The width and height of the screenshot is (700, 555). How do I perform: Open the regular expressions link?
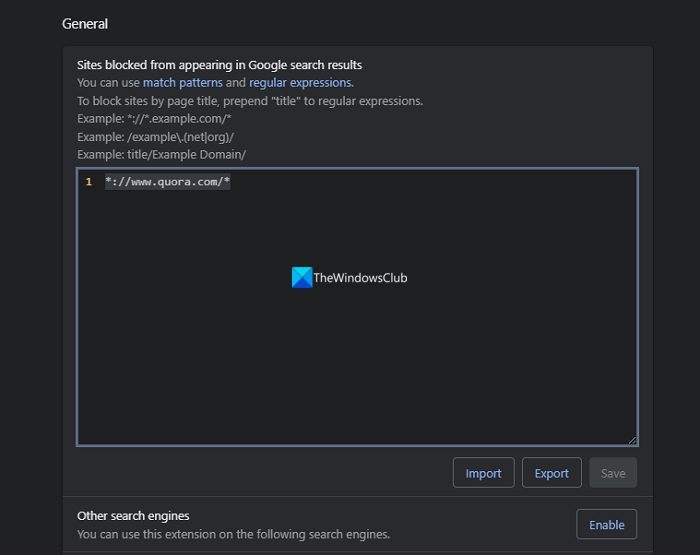pos(299,83)
